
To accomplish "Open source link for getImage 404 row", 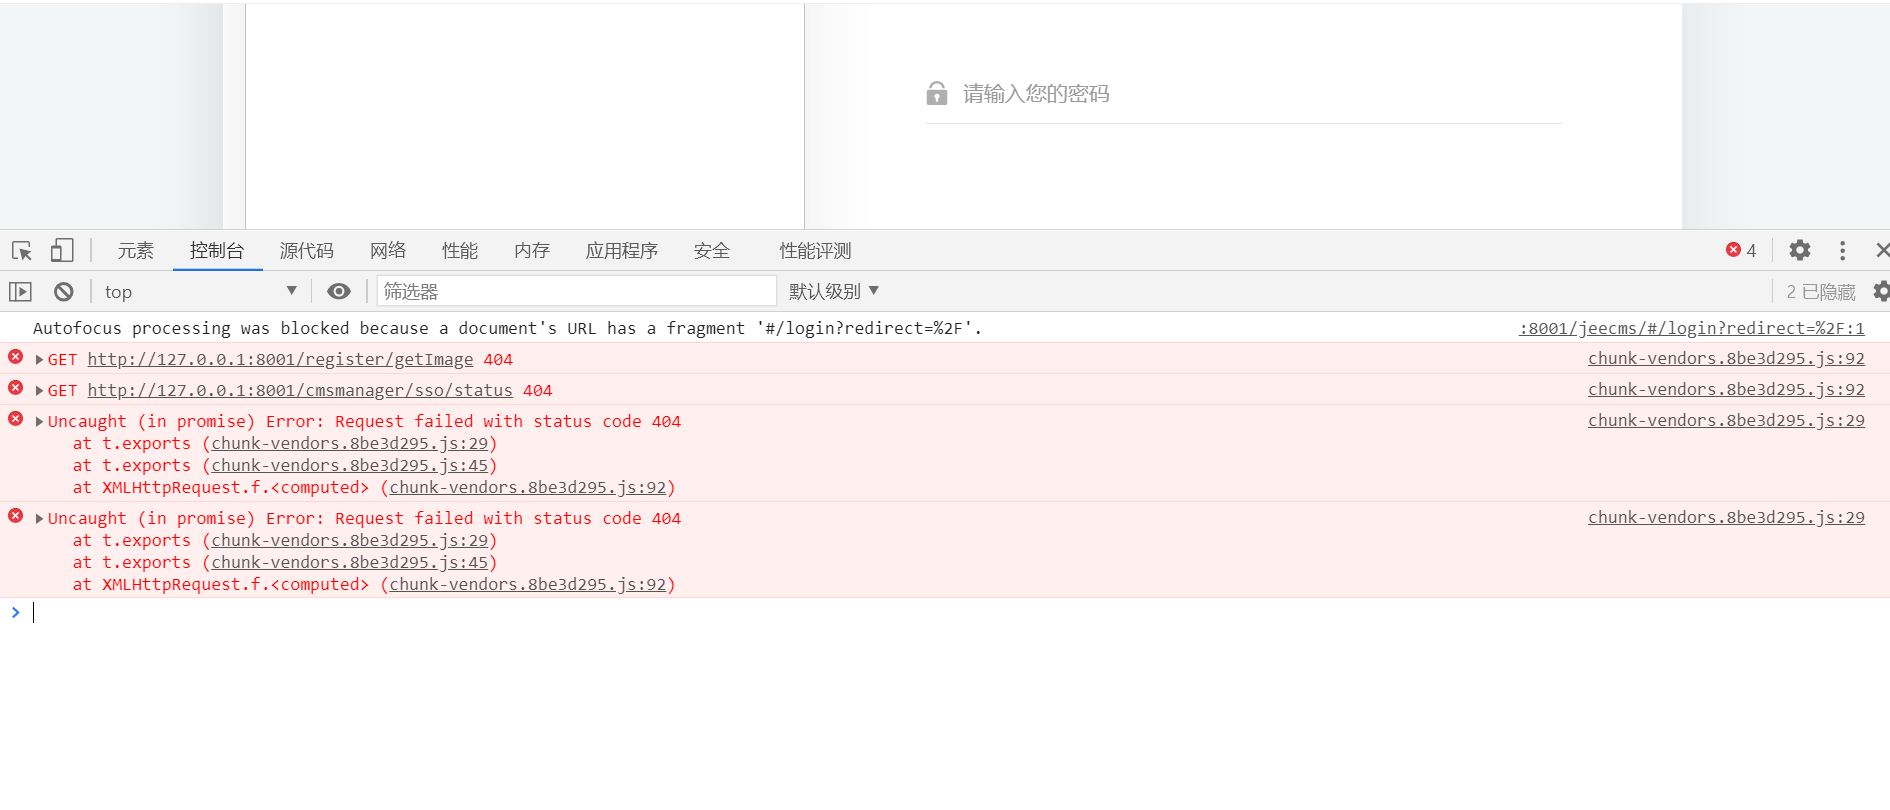I will tap(1726, 359).
